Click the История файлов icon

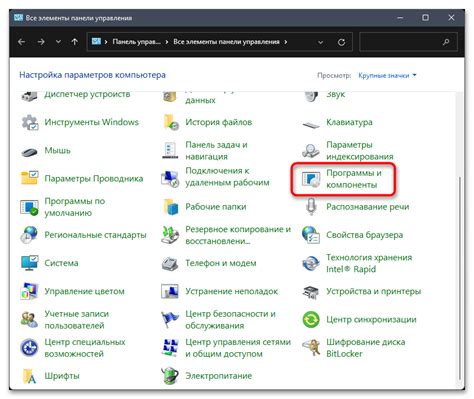click(x=171, y=122)
